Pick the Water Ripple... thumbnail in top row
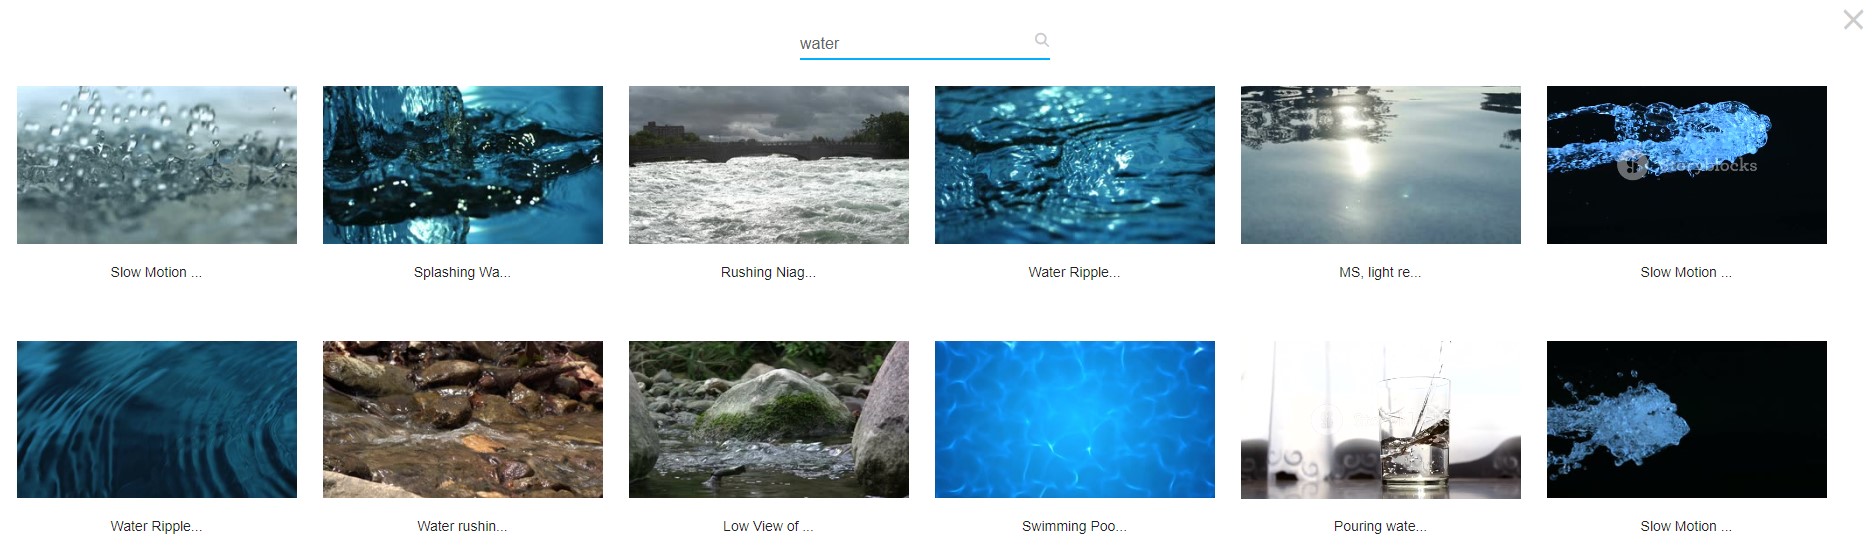1872x556 pixels. [x=1075, y=165]
